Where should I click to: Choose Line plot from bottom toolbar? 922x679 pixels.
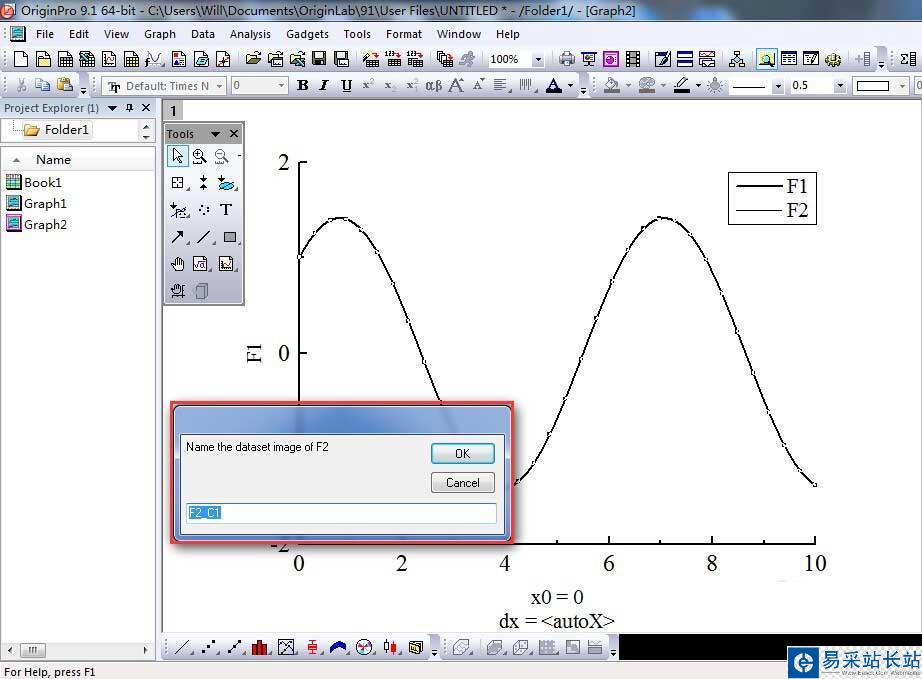pyautogui.click(x=182, y=648)
